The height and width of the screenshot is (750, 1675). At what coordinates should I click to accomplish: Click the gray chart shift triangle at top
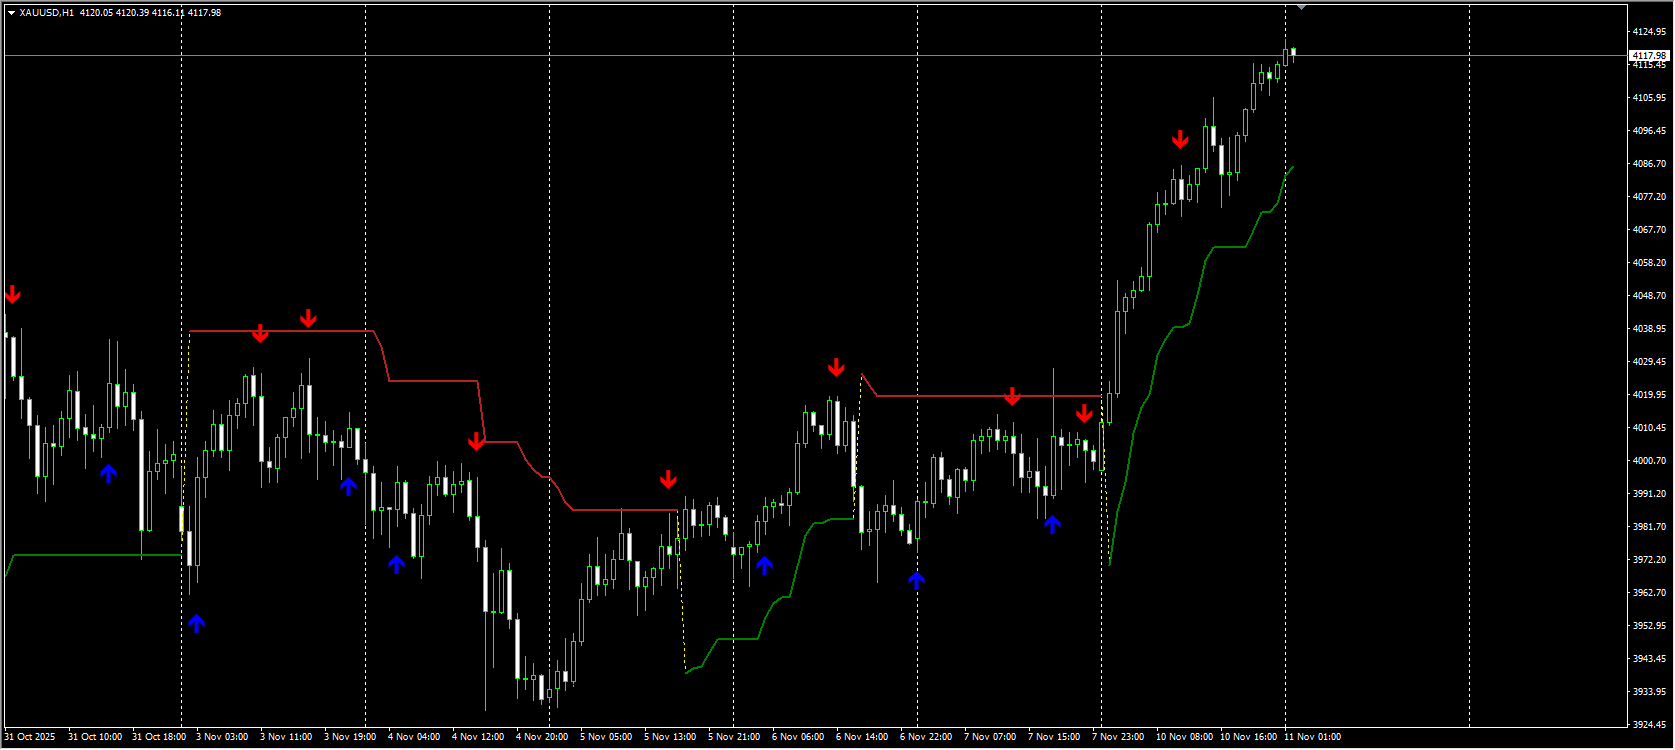(x=1300, y=7)
